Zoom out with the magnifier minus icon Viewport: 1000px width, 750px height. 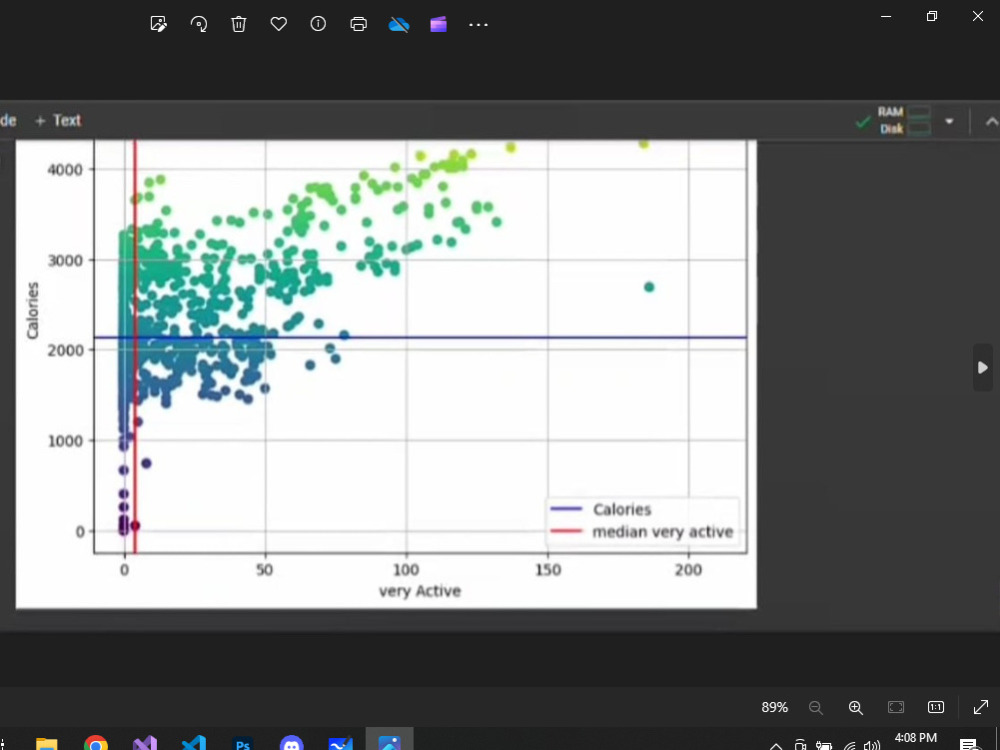[816, 707]
